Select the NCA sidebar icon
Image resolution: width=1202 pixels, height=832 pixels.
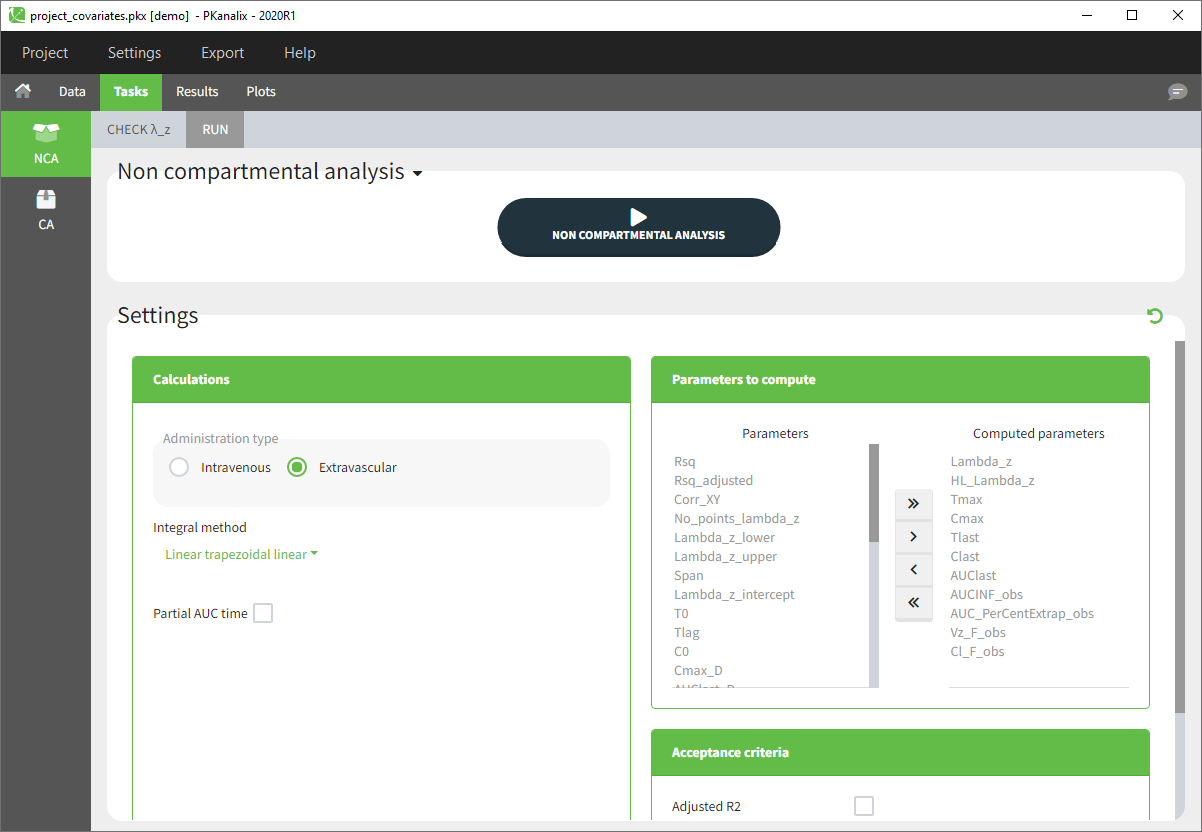(46, 144)
